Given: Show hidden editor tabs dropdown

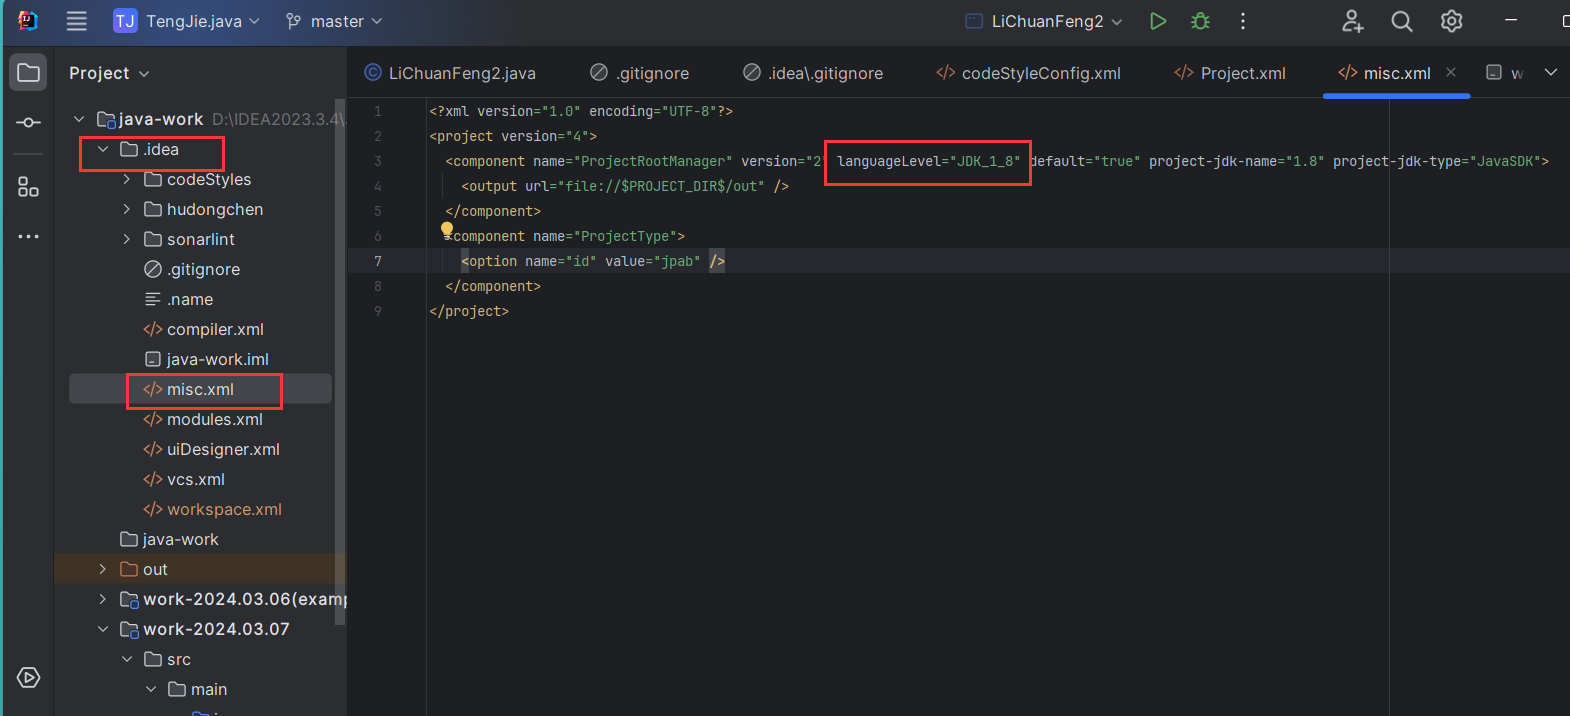Looking at the screenshot, I should [1551, 72].
